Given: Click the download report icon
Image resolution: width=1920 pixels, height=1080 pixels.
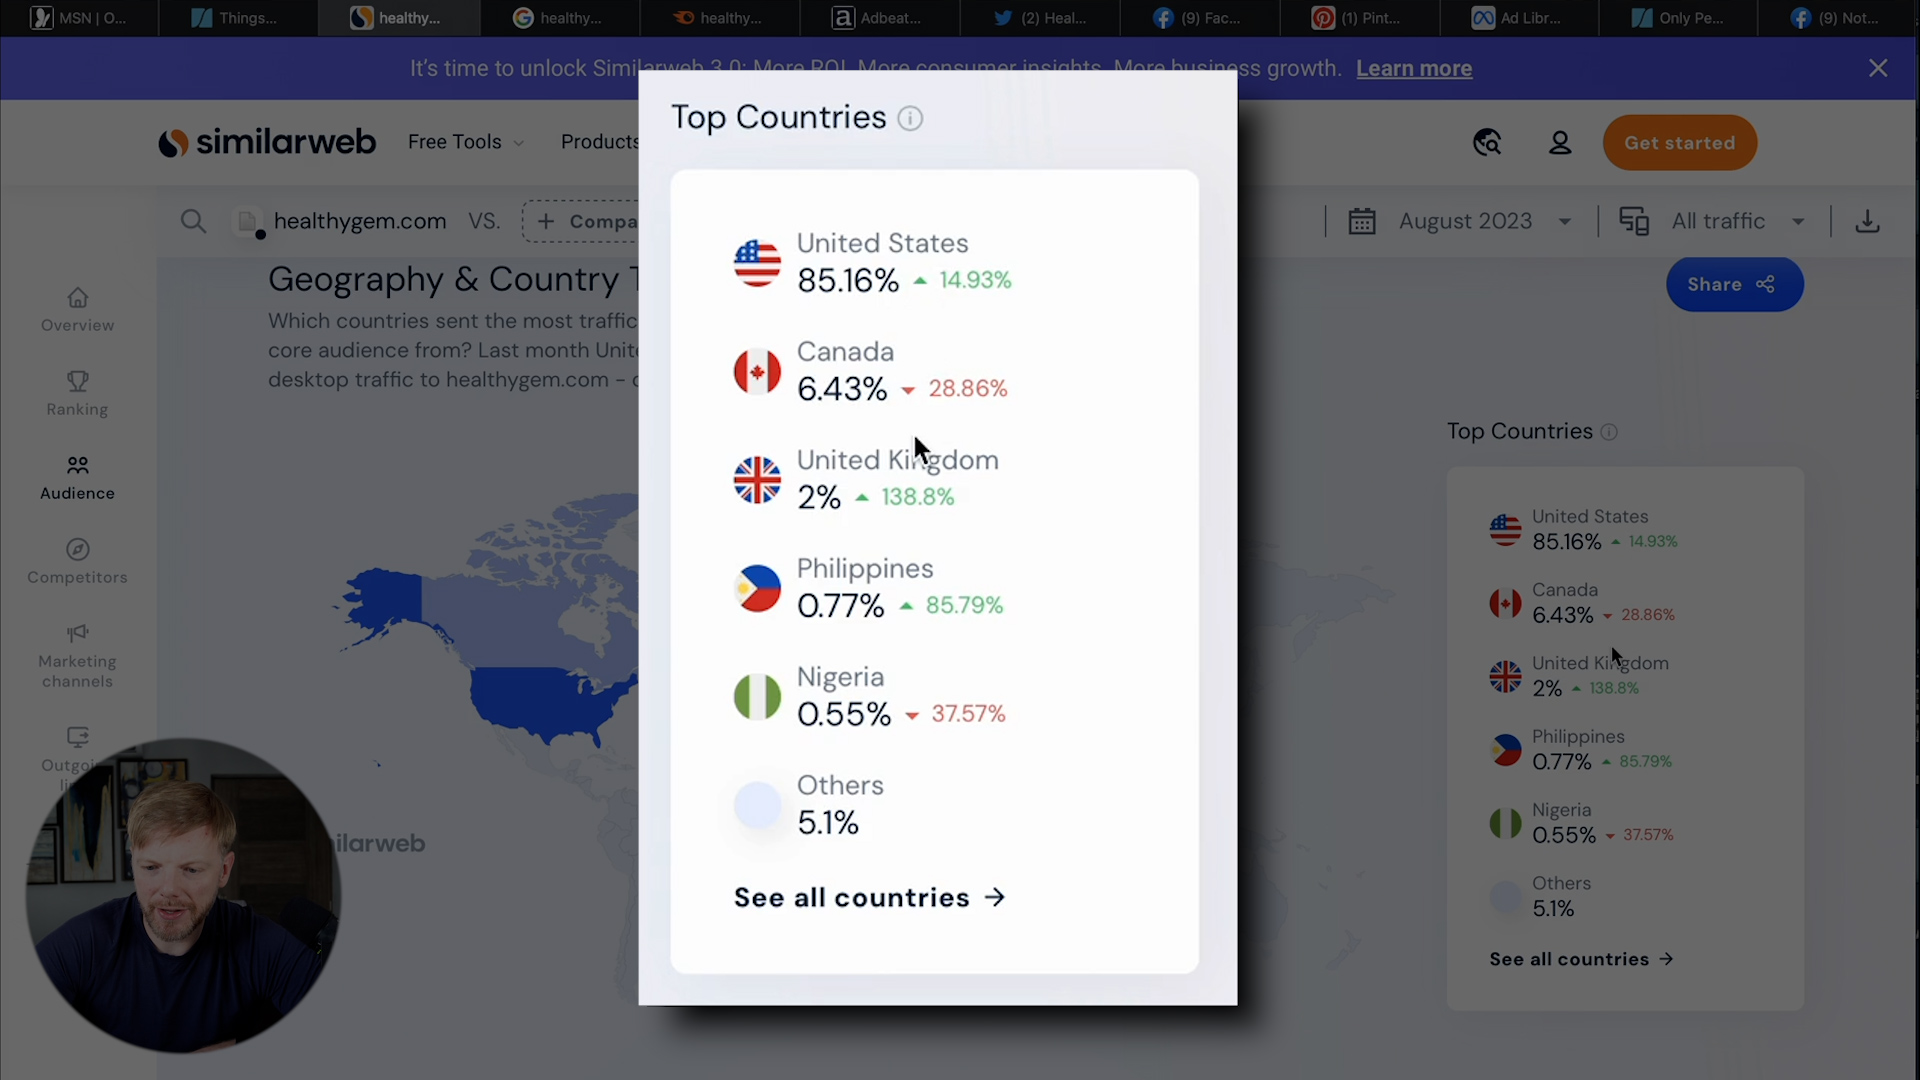Looking at the screenshot, I should tap(1867, 221).
